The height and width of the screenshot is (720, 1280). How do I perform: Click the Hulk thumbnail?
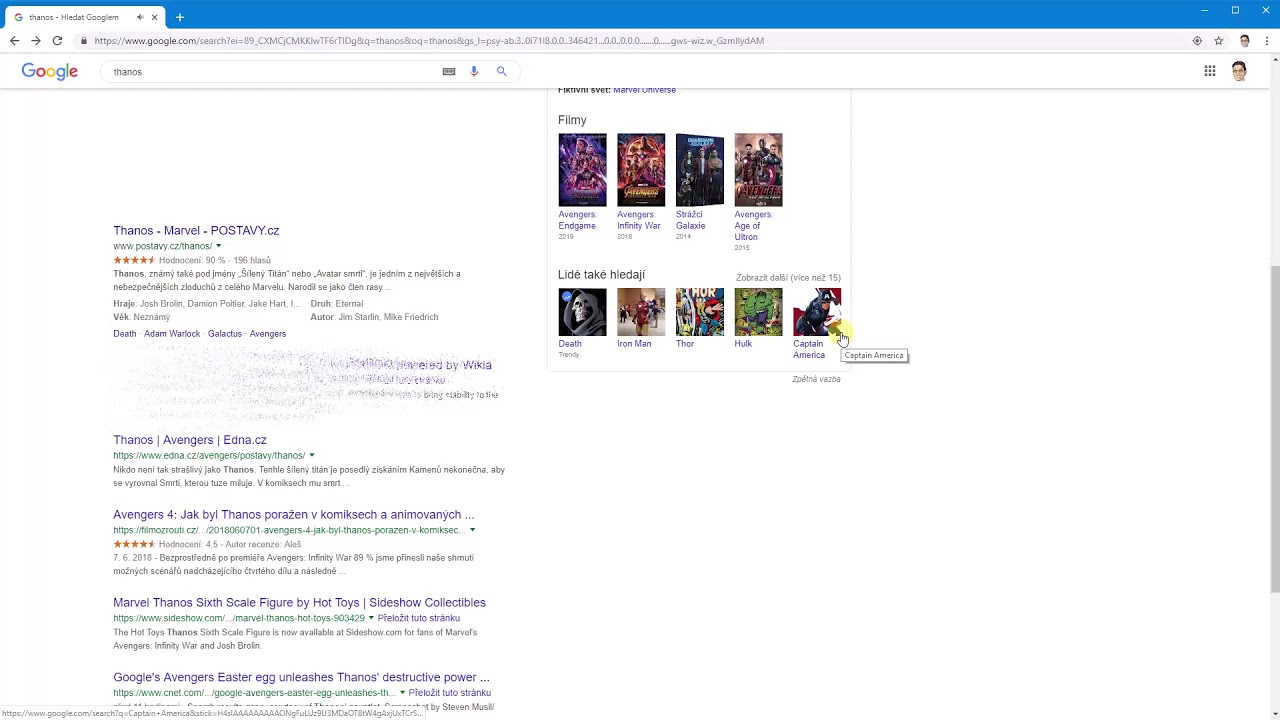point(759,312)
